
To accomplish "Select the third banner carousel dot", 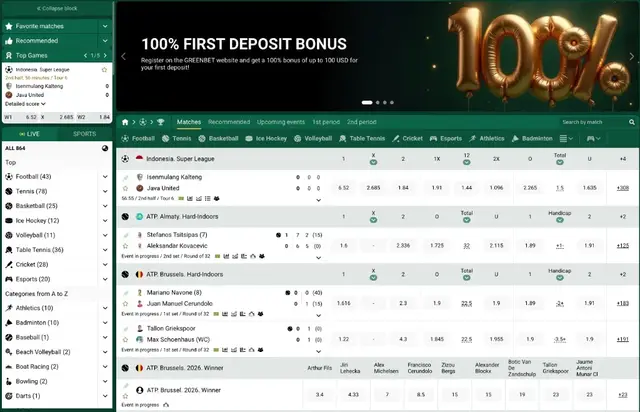I will pos(384,102).
